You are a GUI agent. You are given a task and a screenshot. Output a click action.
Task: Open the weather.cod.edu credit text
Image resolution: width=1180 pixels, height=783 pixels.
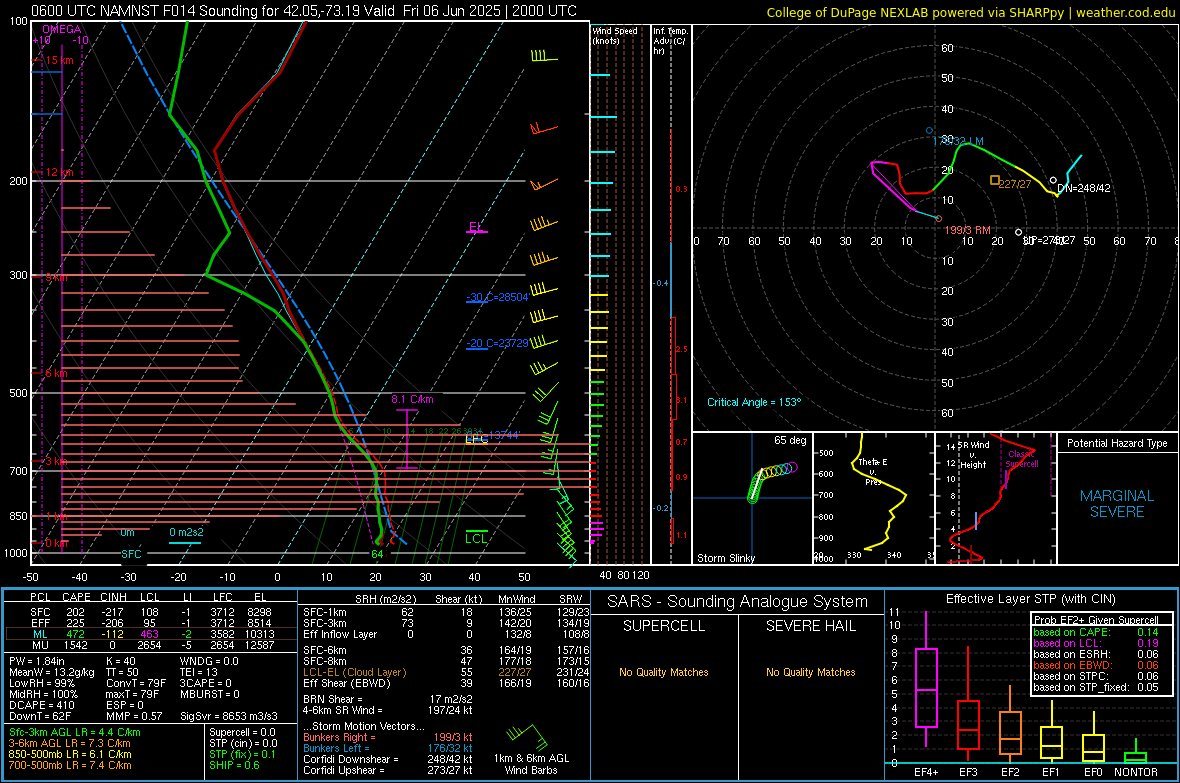[970, 13]
